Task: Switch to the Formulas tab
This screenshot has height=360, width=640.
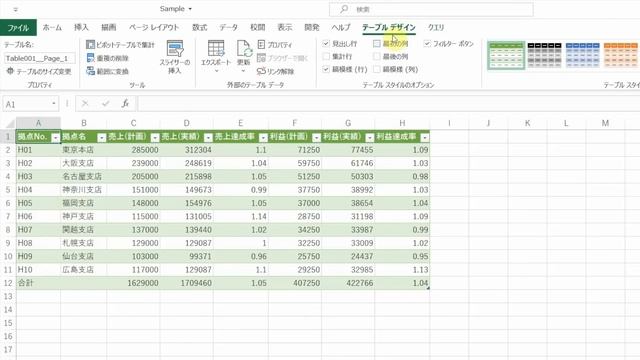Action: [x=200, y=27]
